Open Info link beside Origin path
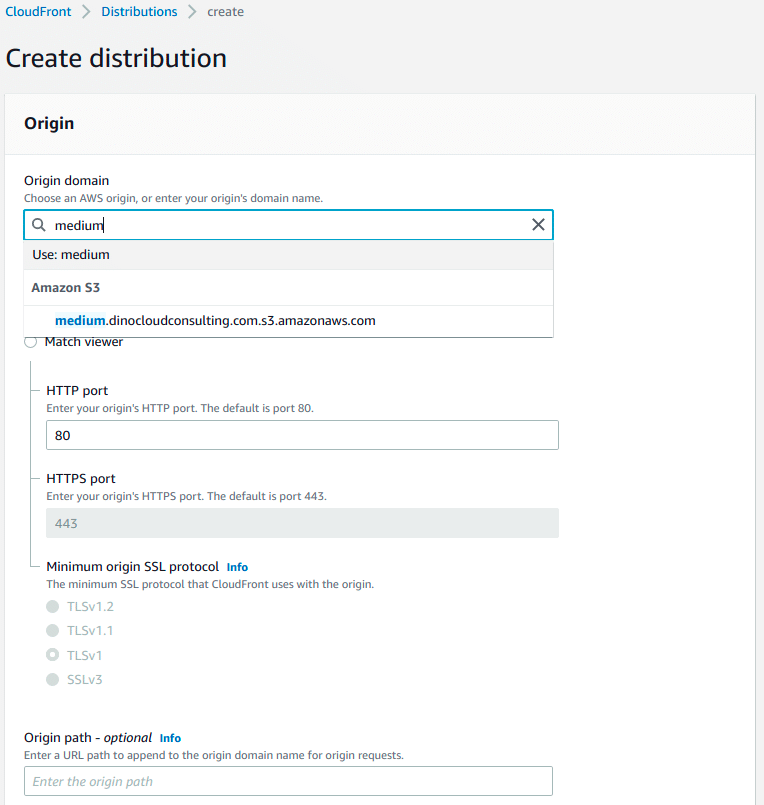This screenshot has height=805, width=764. (x=170, y=738)
